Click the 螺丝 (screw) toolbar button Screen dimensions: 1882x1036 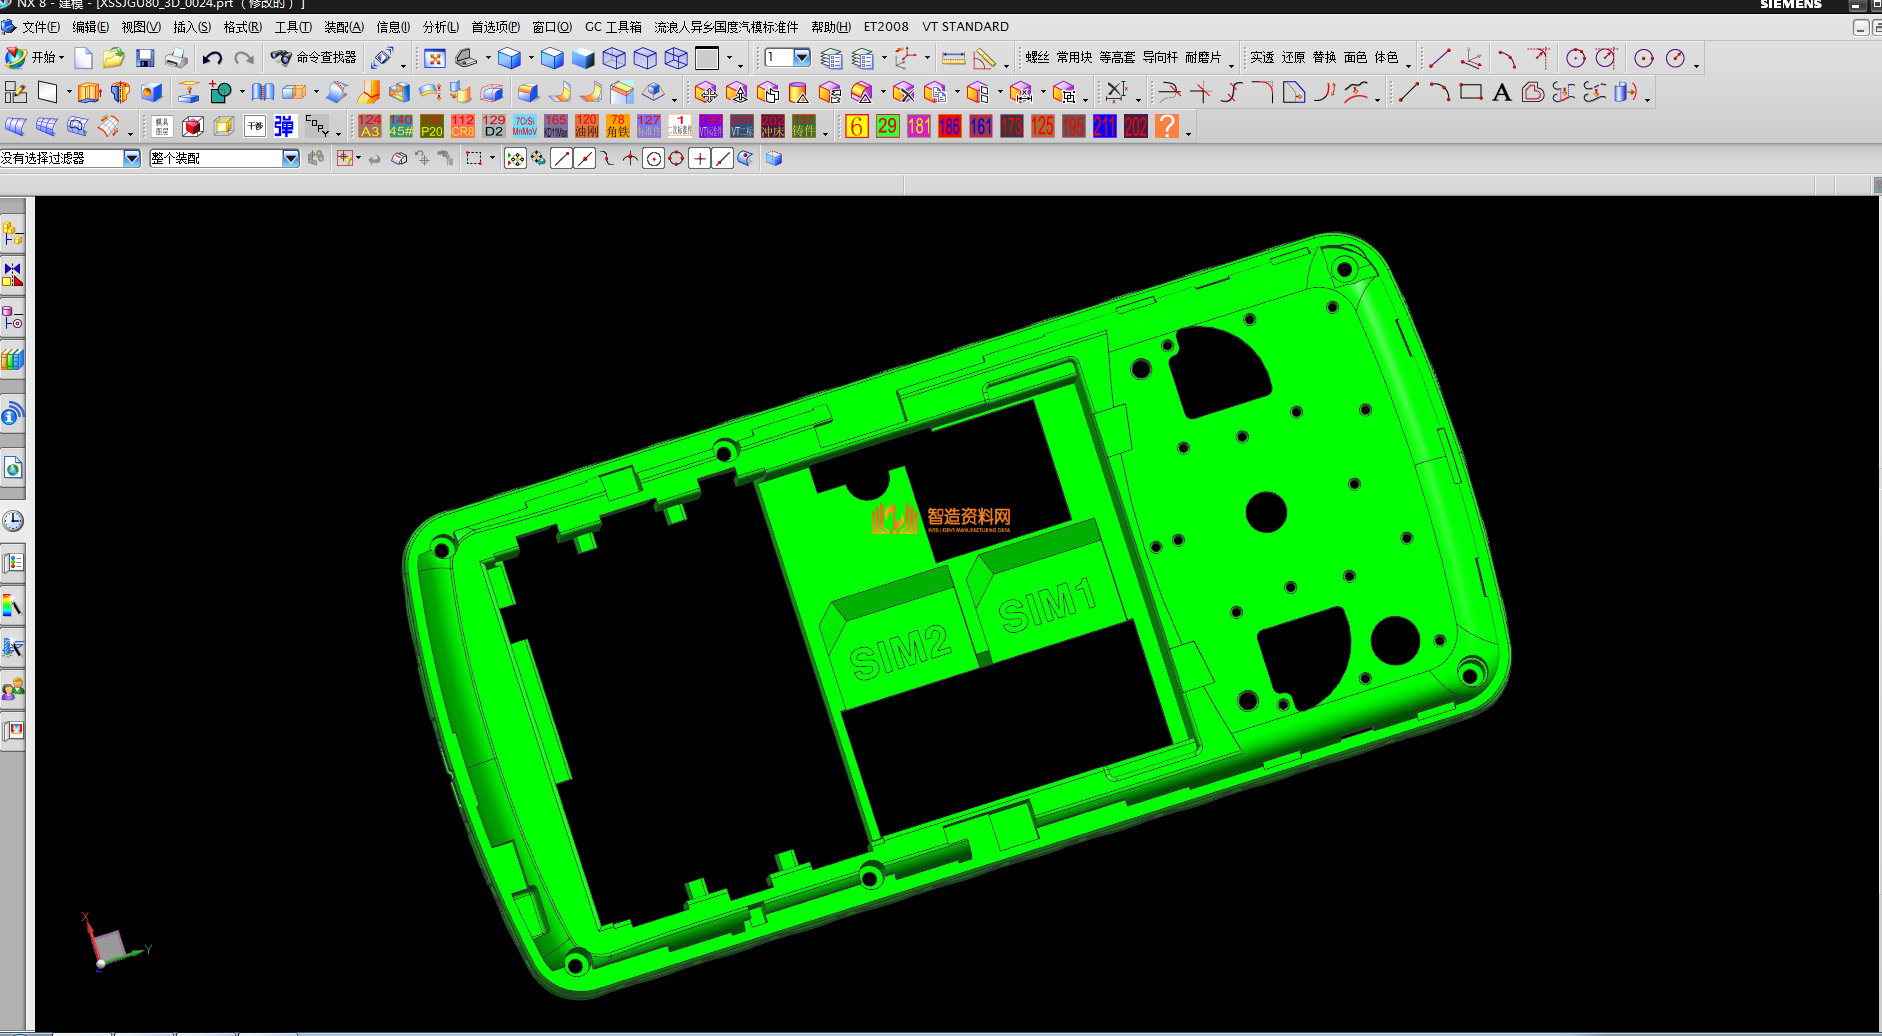pyautogui.click(x=1037, y=58)
